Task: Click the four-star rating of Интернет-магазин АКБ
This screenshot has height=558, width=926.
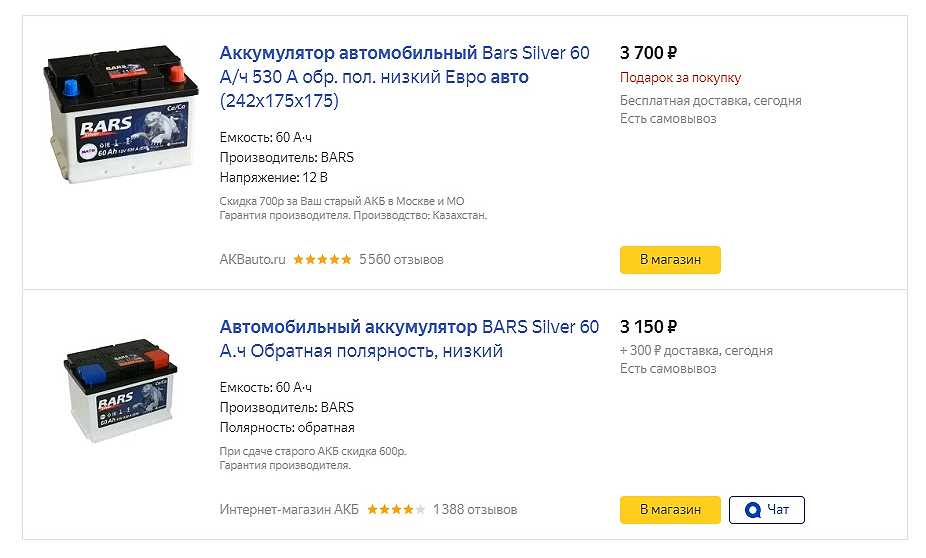Action: (x=396, y=510)
